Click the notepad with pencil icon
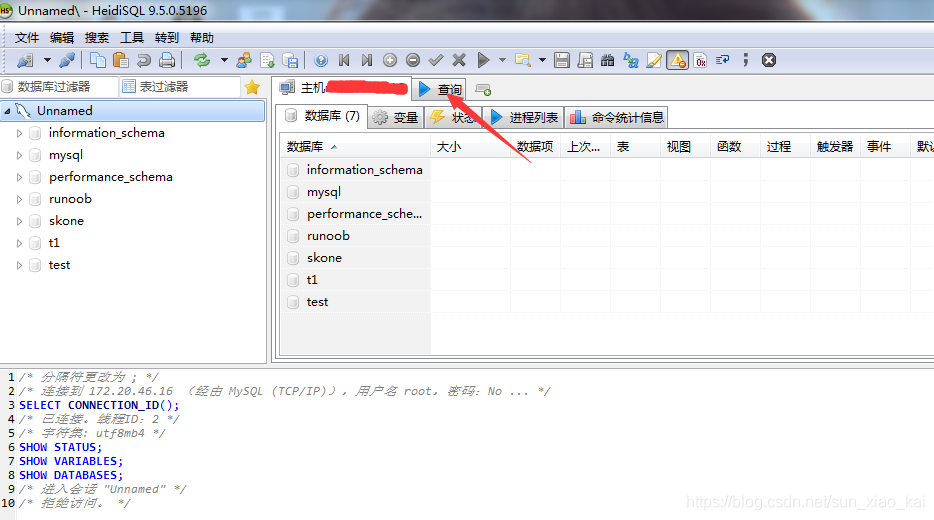This screenshot has height=520, width=934. pos(654,60)
